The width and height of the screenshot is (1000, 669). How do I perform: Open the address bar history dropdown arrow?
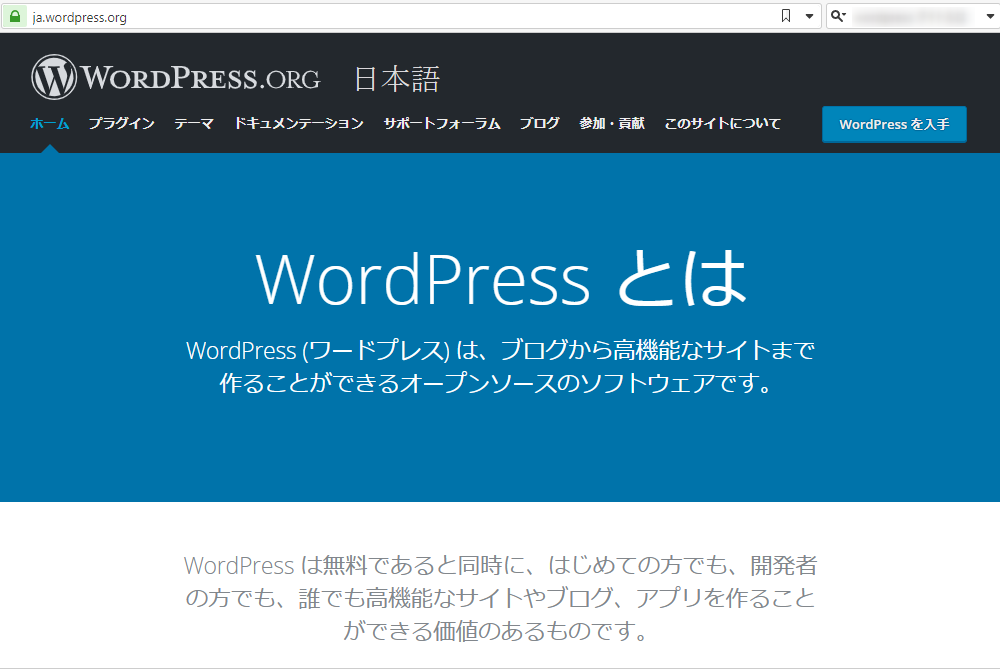809,16
